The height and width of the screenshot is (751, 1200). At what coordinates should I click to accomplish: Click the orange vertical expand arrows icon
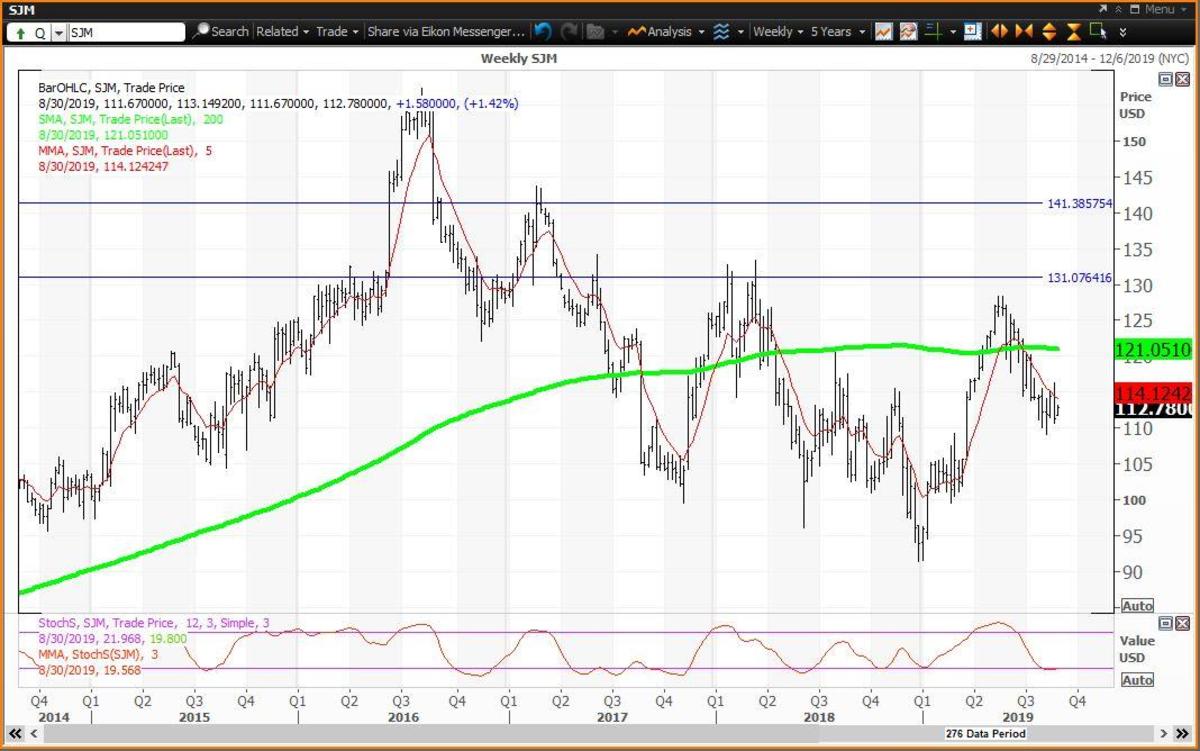[x=1049, y=32]
